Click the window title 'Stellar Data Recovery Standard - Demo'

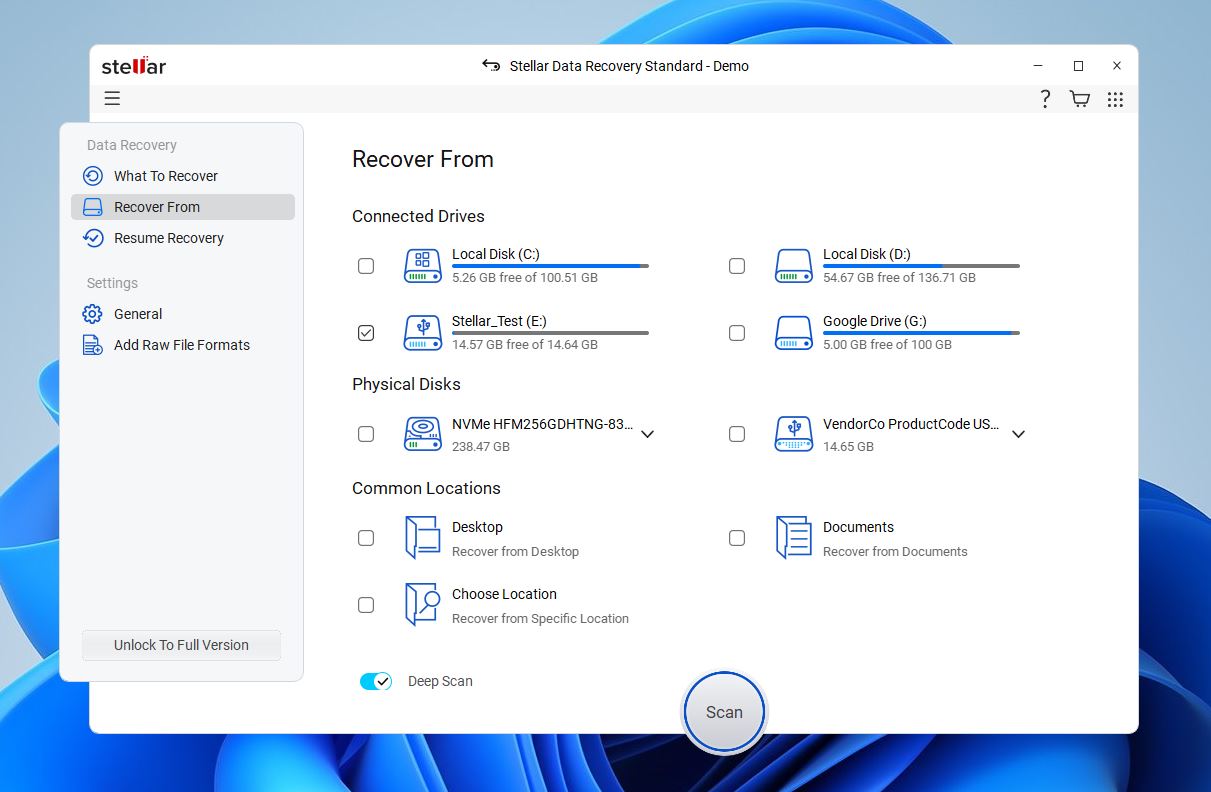[x=629, y=66]
